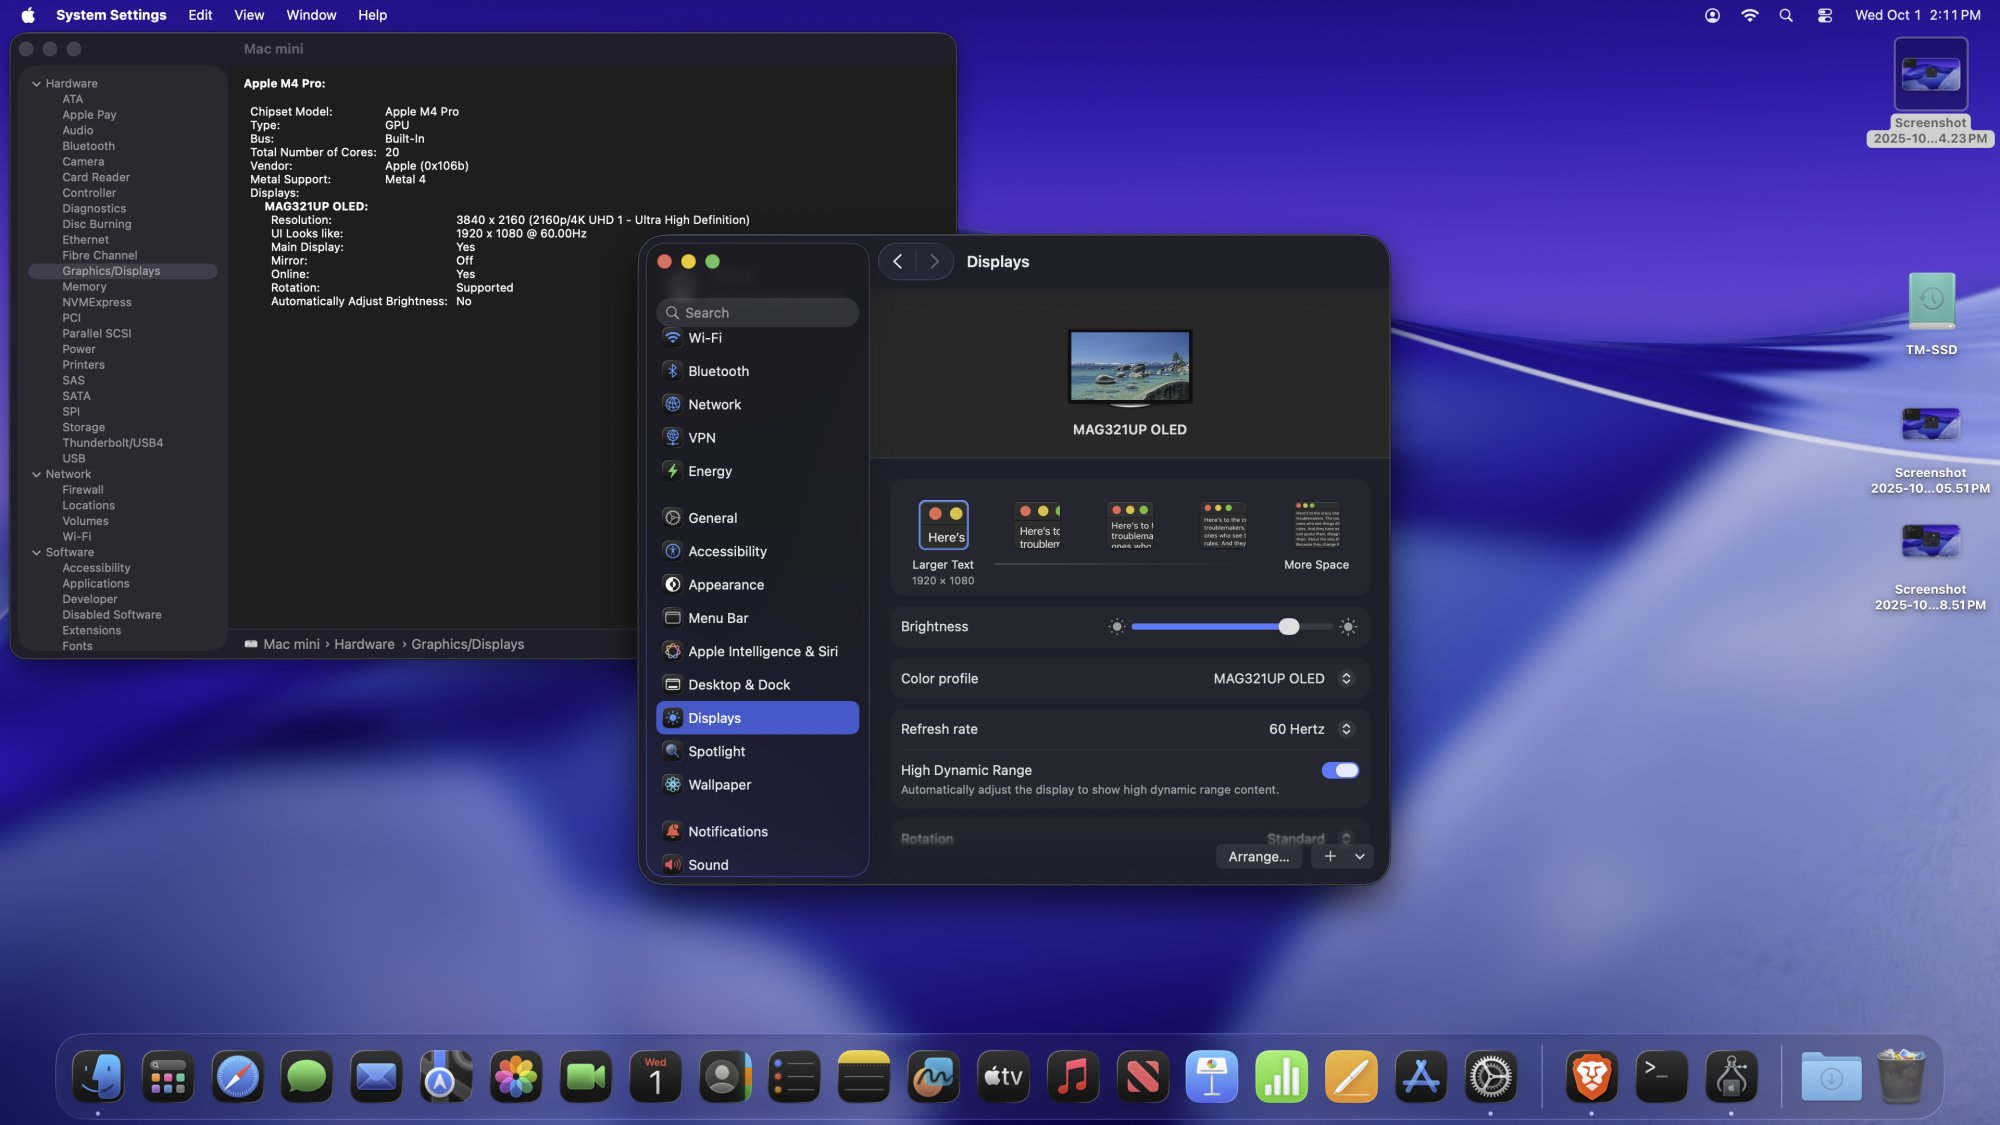Open the Notifications bell icon
Viewport: 2000px width, 1125px height.
tap(673, 831)
